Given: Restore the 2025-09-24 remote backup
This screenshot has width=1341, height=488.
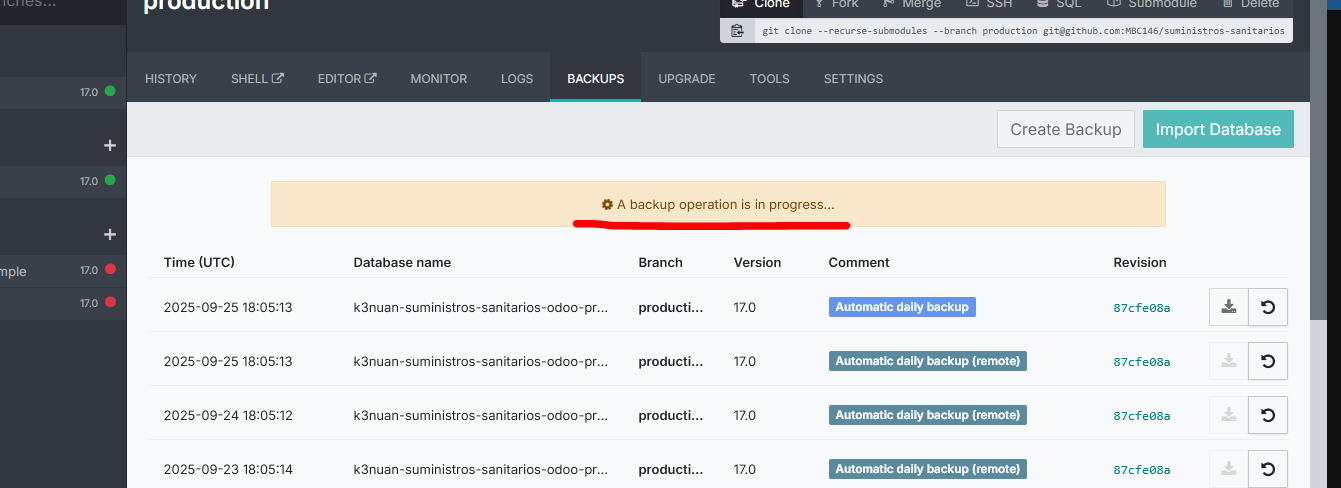Looking at the screenshot, I should (x=1268, y=415).
